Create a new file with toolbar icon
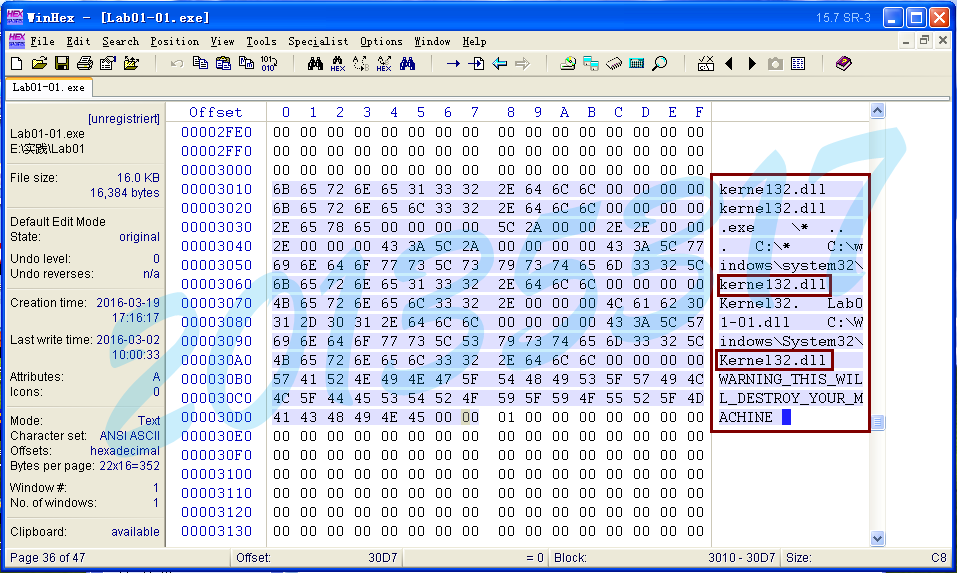Image resolution: width=957 pixels, height=573 pixels. [x=16, y=63]
